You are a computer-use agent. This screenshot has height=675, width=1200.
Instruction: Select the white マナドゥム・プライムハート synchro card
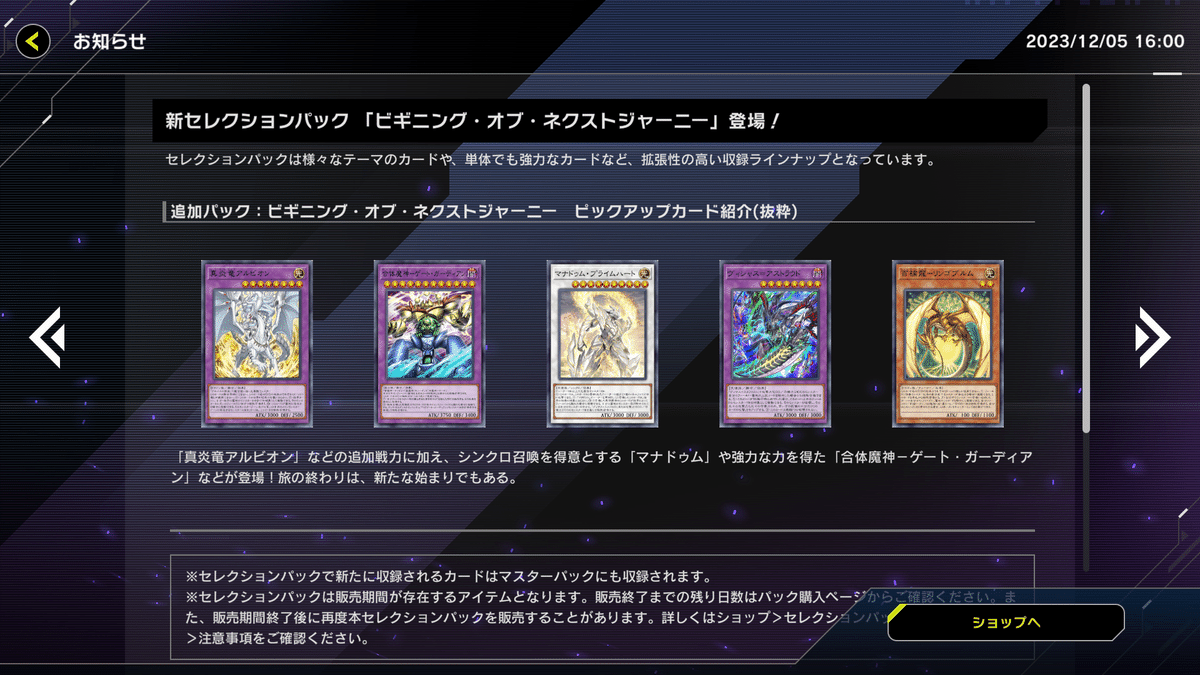click(x=601, y=343)
